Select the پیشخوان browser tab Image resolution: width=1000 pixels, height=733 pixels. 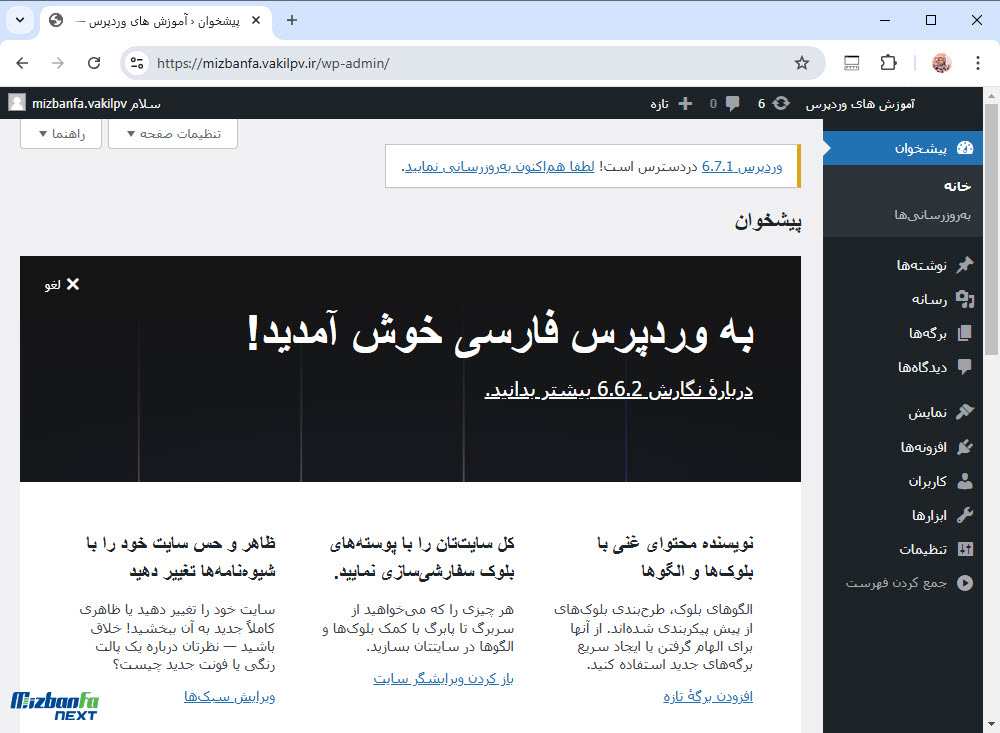pos(156,20)
